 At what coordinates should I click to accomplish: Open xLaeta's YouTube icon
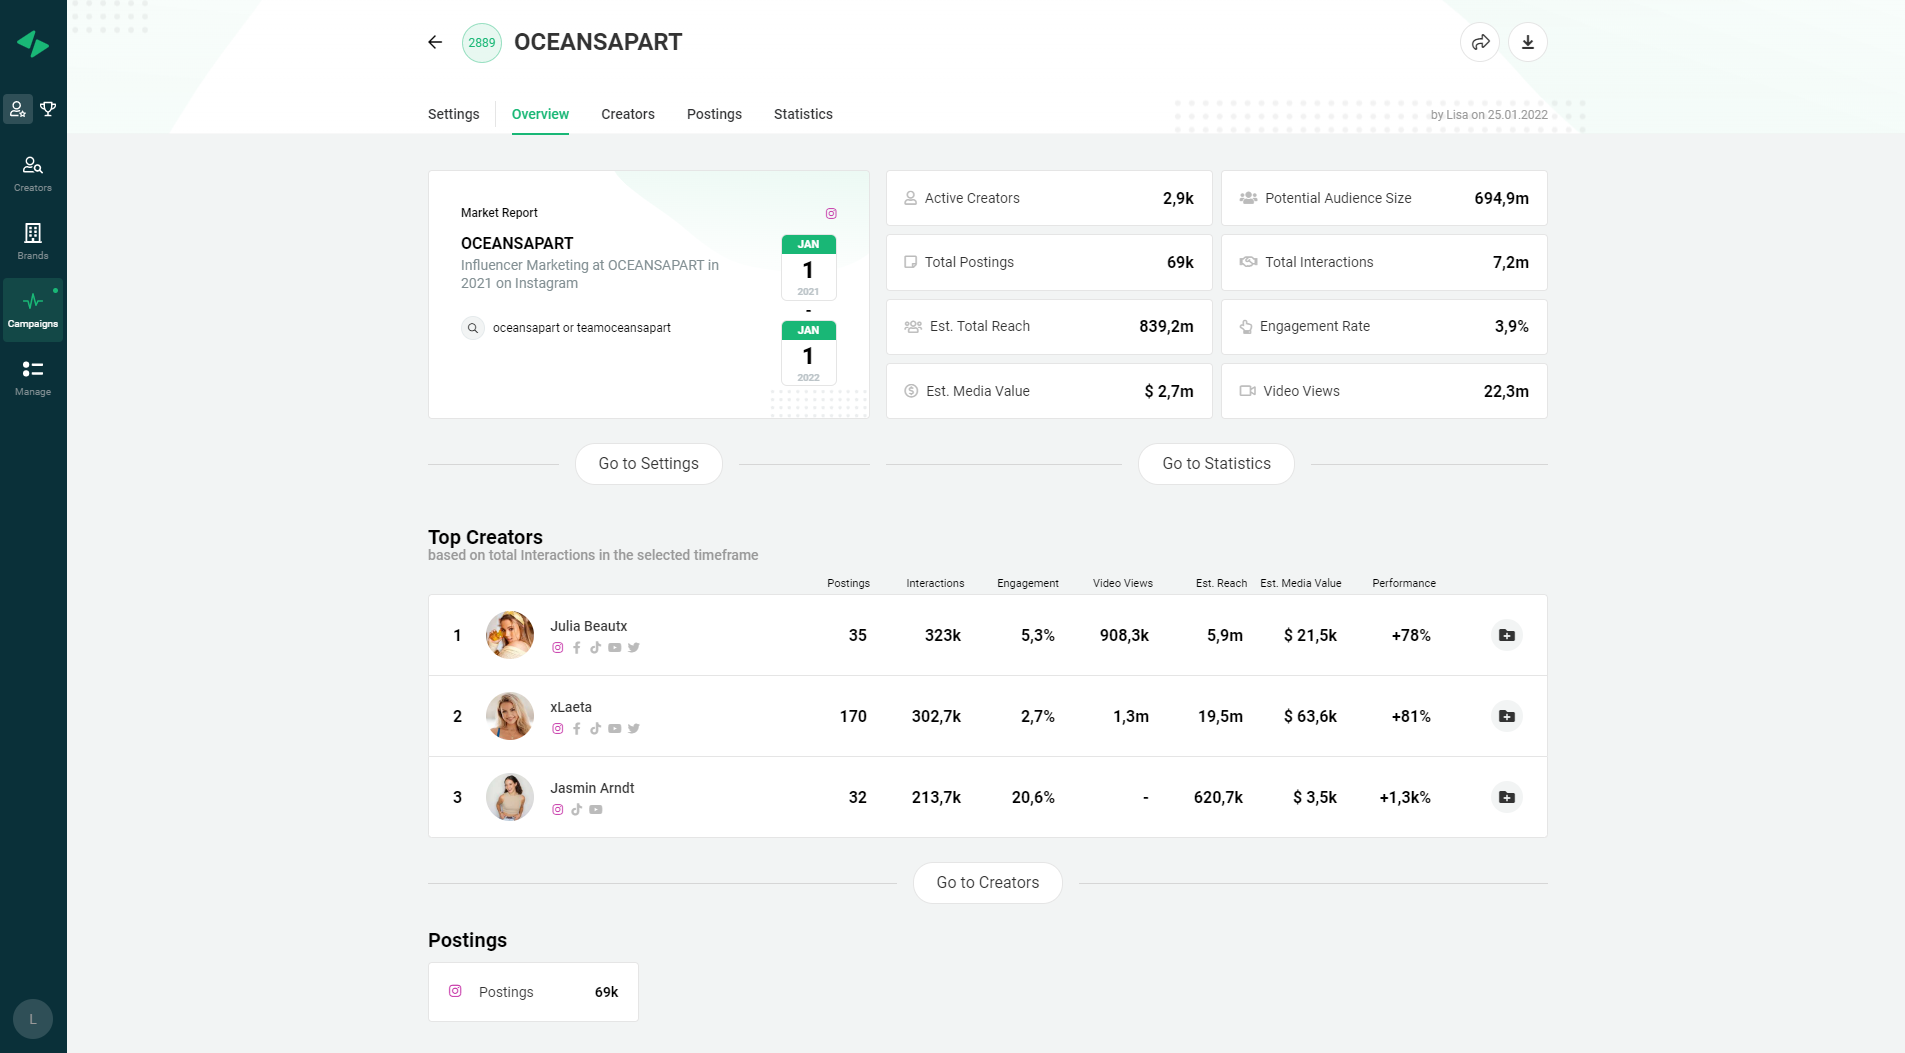[614, 729]
